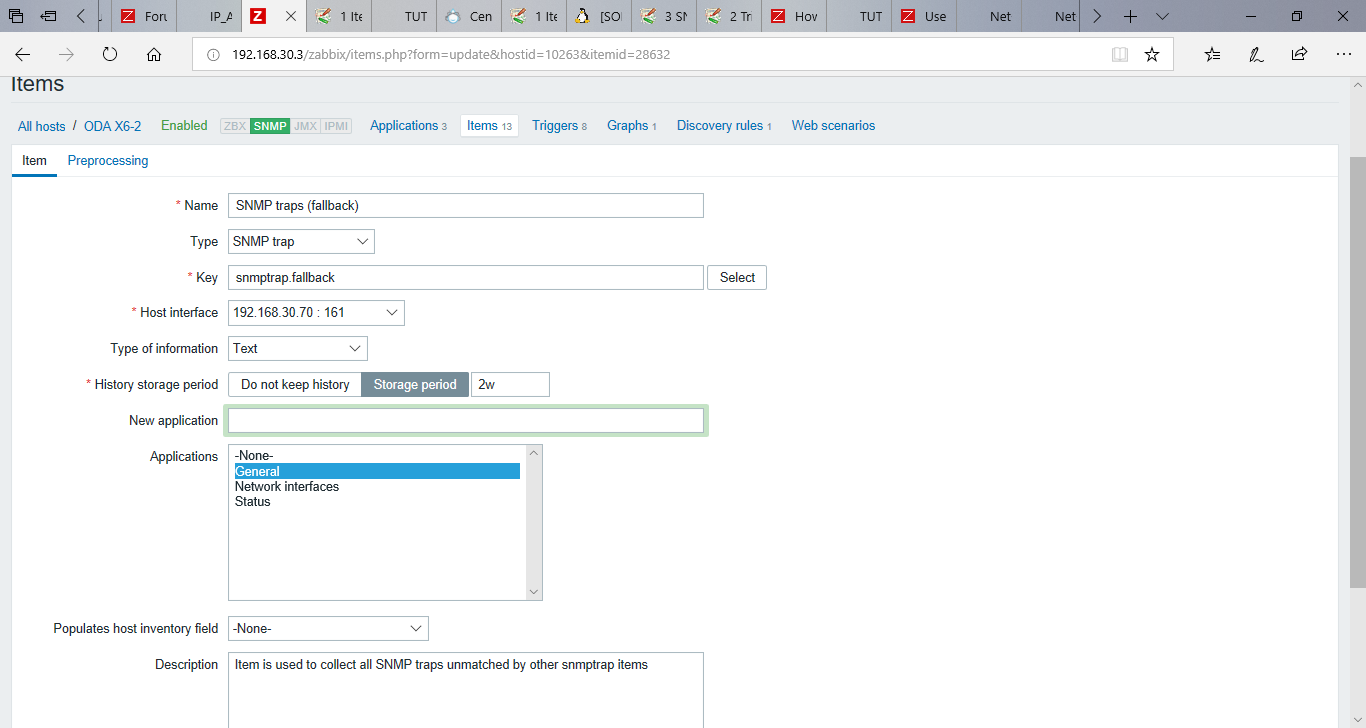Select General in the Applications list

point(377,471)
